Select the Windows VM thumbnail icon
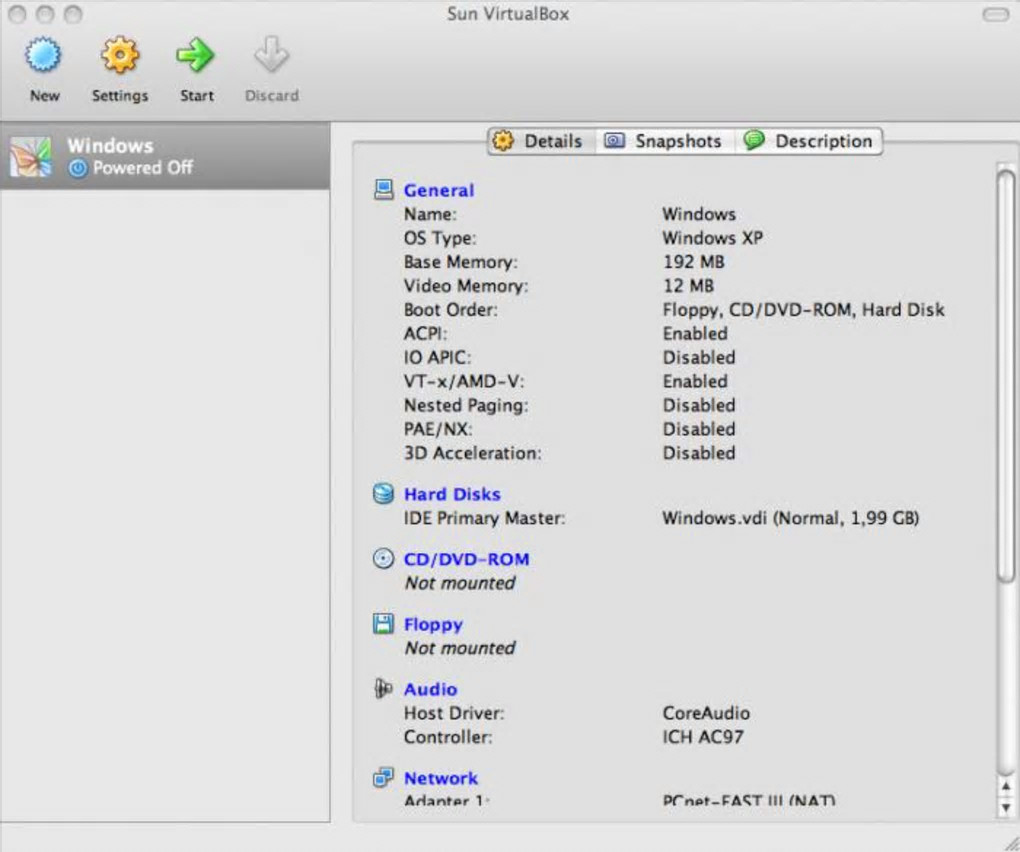 point(30,157)
